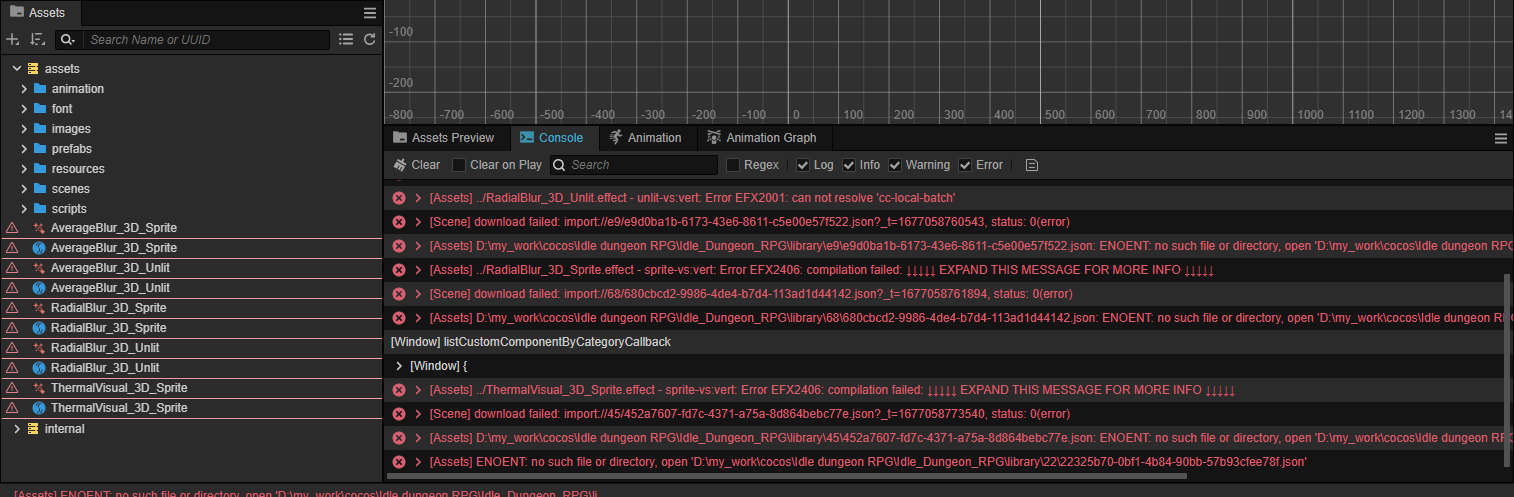Expand the prefabs folder
Image resolution: width=1514 pixels, height=497 pixels.
click(25, 149)
